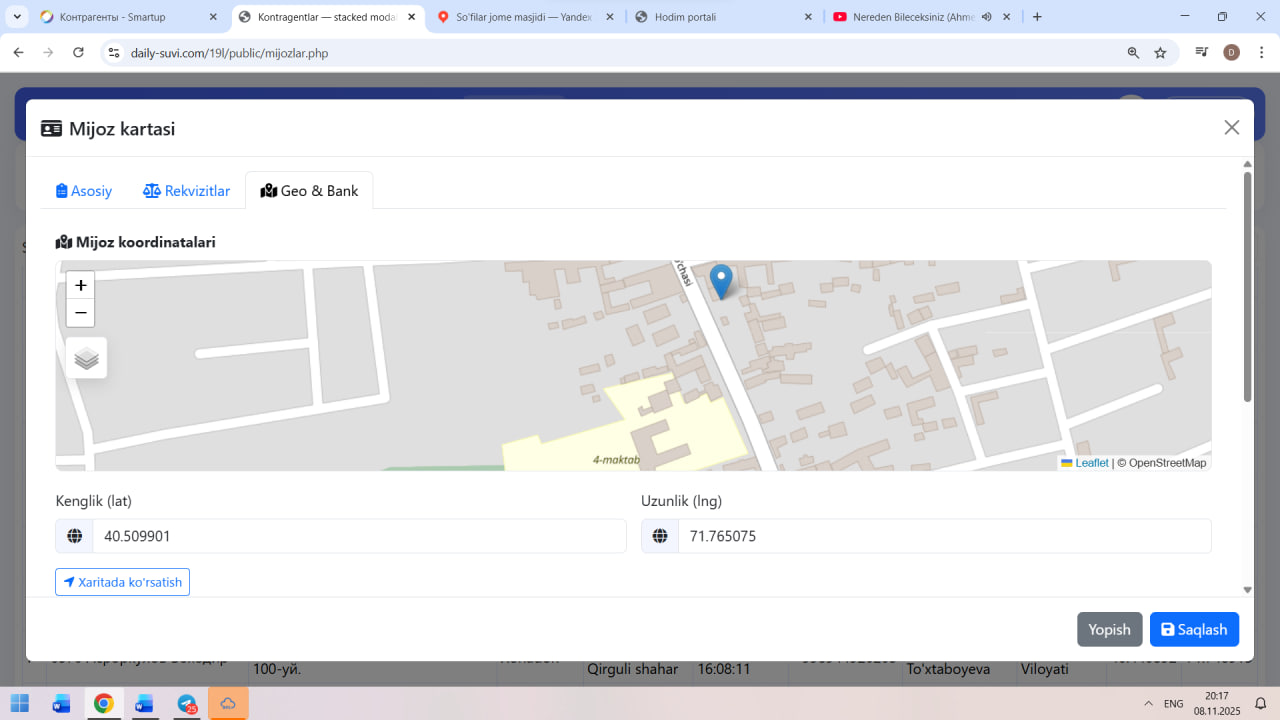Select the Geo & Bank tab

[309, 191]
